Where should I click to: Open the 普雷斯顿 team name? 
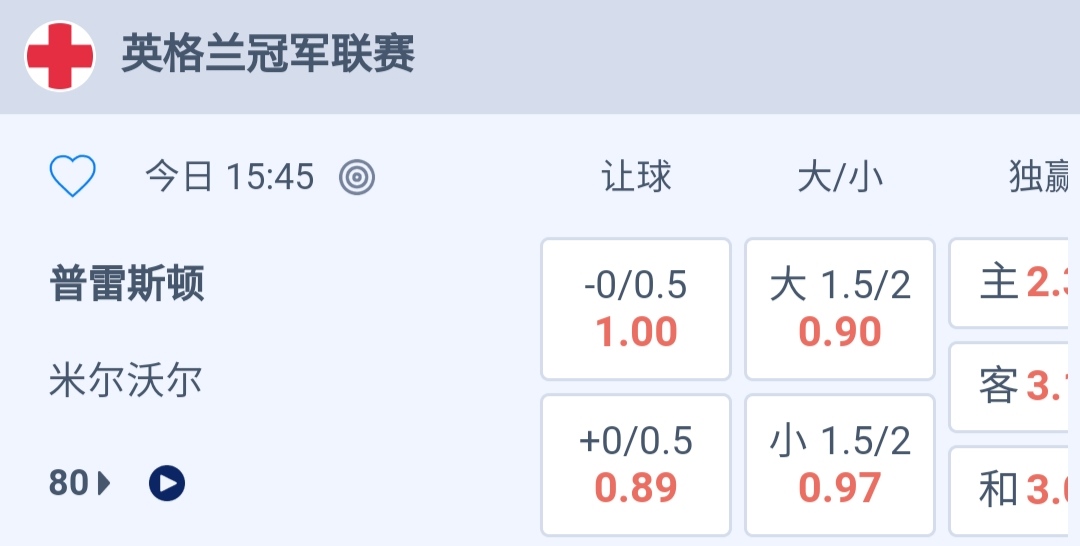pyautogui.click(x=127, y=285)
